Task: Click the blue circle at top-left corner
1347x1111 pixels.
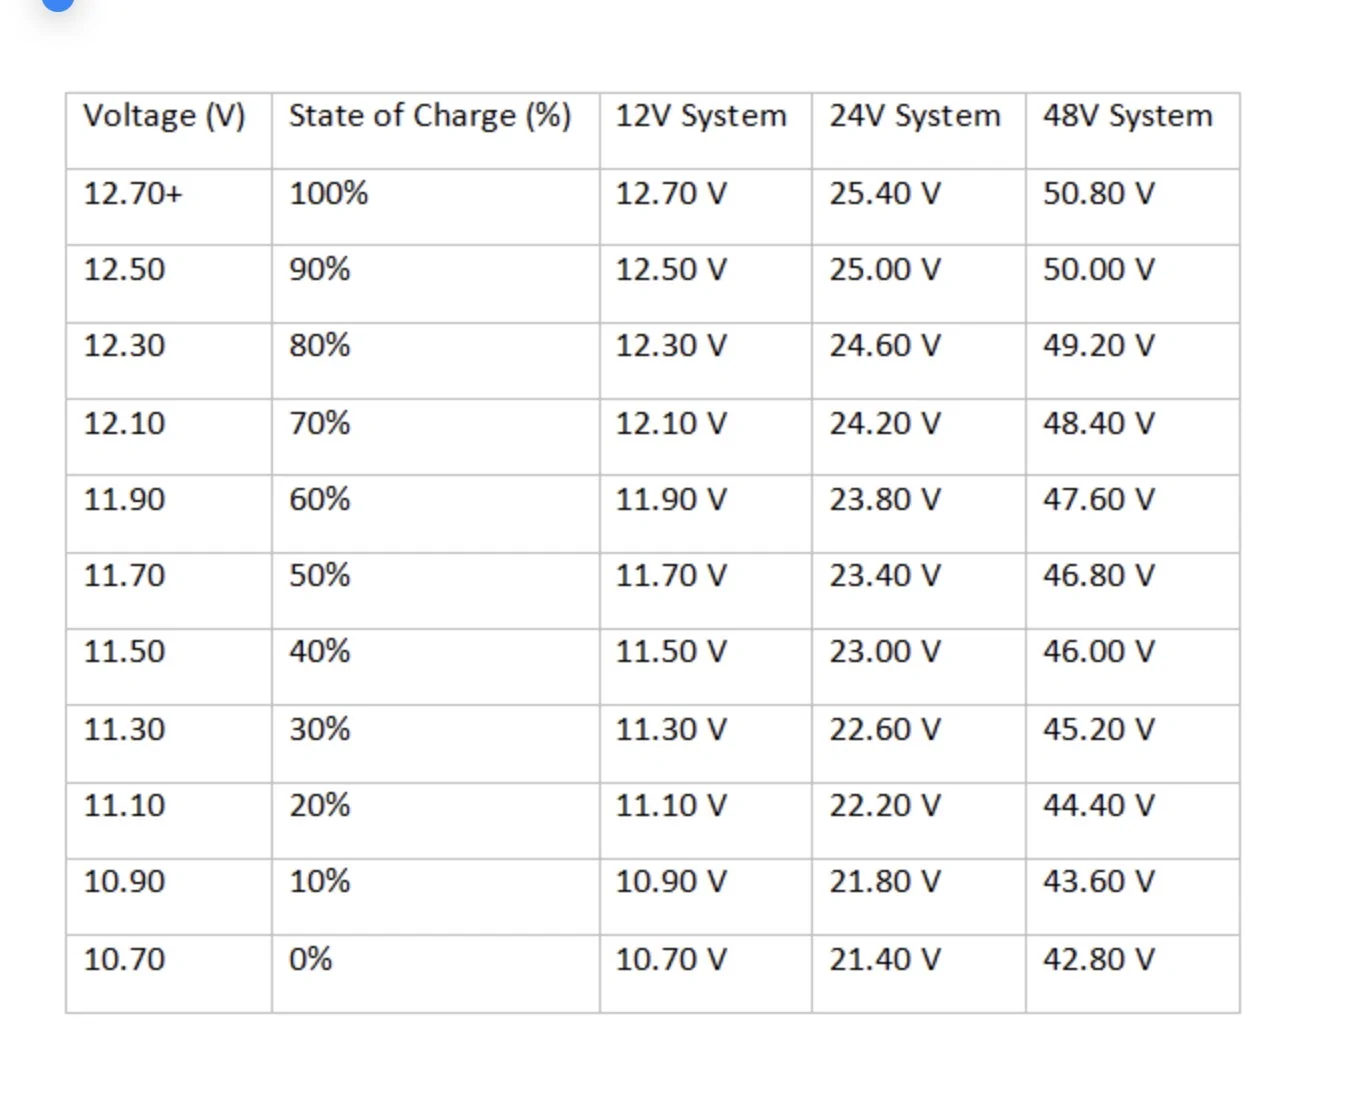Action: (x=58, y=3)
